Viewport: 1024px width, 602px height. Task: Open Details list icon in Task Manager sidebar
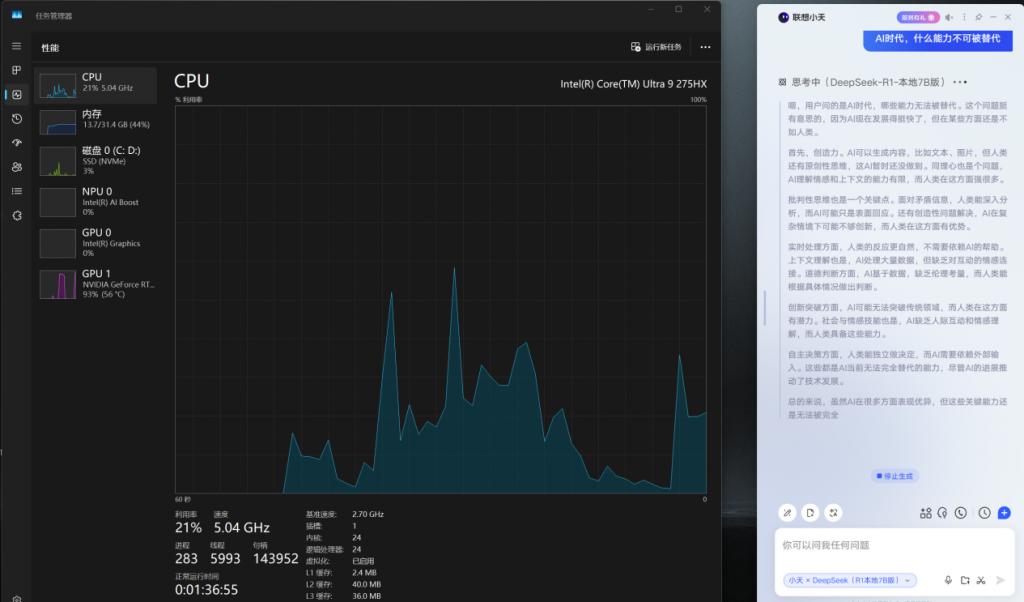(x=17, y=191)
